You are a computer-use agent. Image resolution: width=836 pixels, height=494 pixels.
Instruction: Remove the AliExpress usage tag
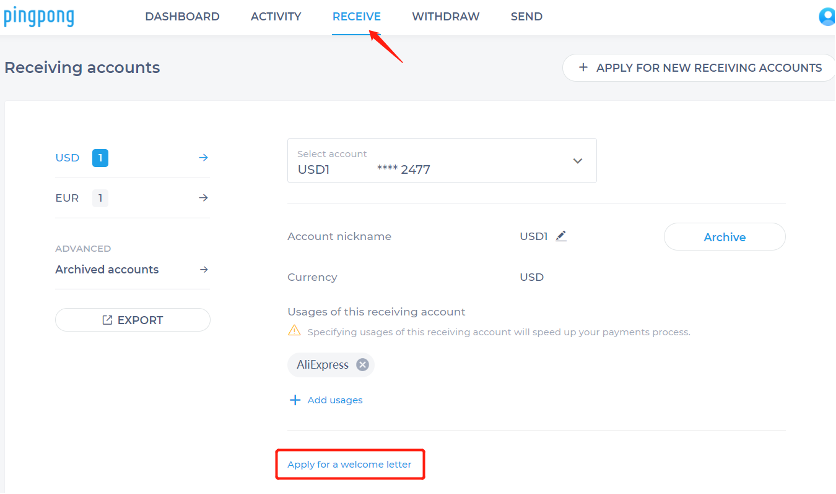362,365
